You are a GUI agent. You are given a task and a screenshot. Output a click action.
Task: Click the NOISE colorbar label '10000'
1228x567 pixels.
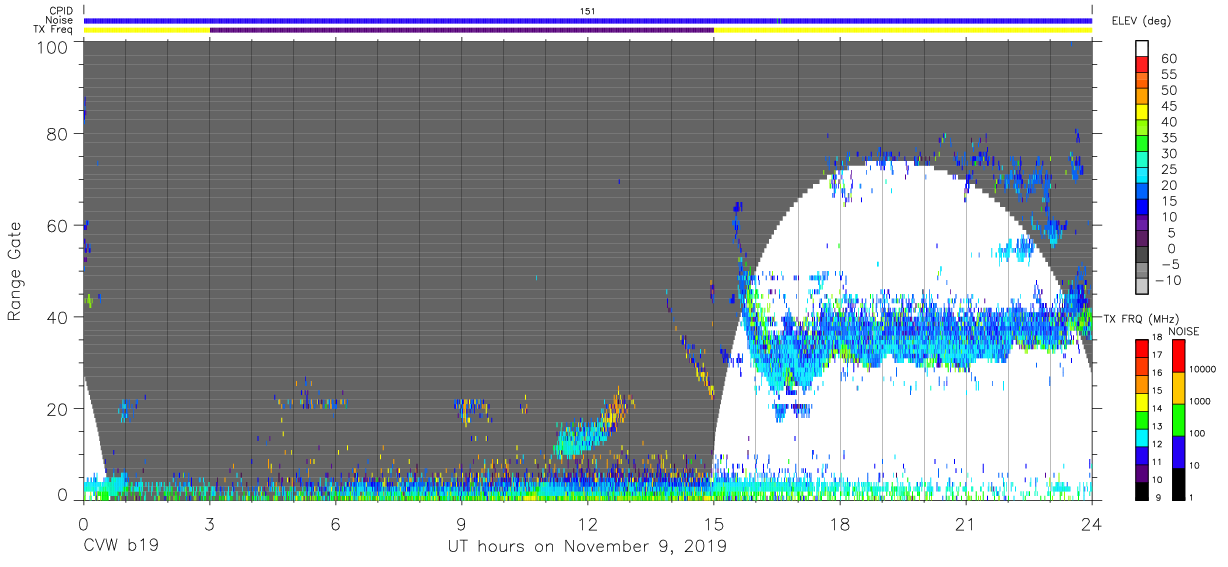(x=1204, y=370)
